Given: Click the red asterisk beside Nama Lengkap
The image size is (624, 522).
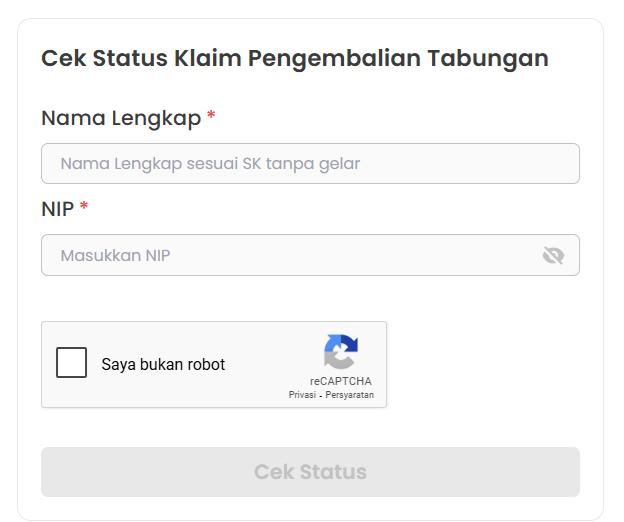Looking at the screenshot, I should pos(211,117).
